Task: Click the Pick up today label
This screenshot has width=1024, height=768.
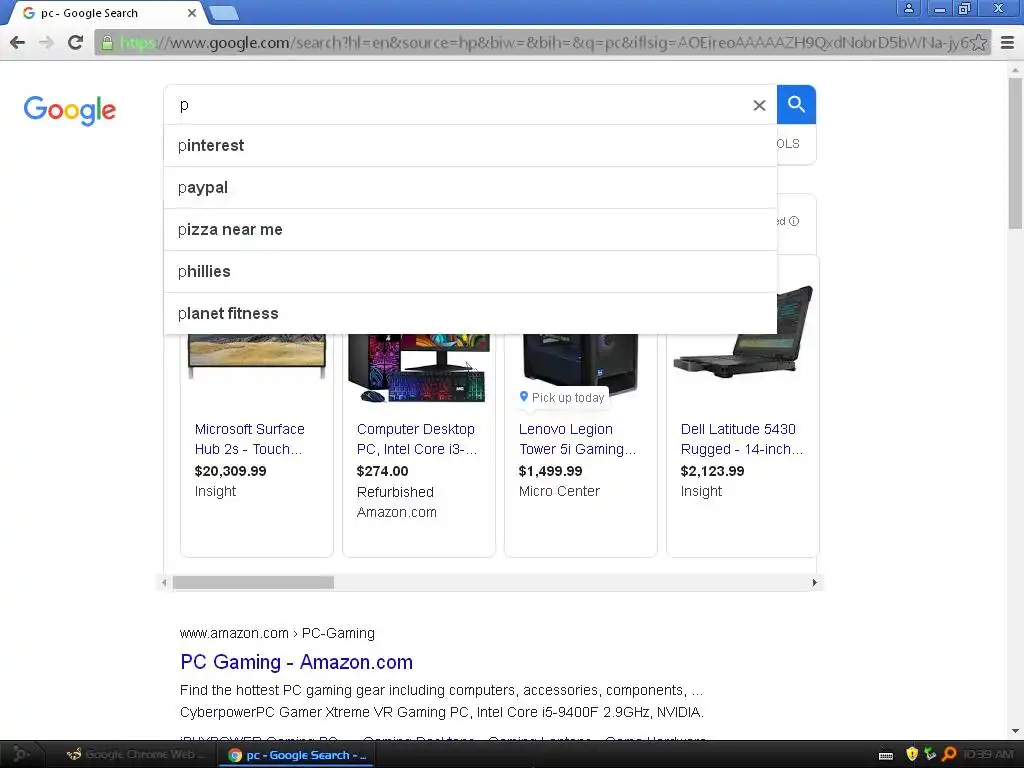Action: (568, 398)
